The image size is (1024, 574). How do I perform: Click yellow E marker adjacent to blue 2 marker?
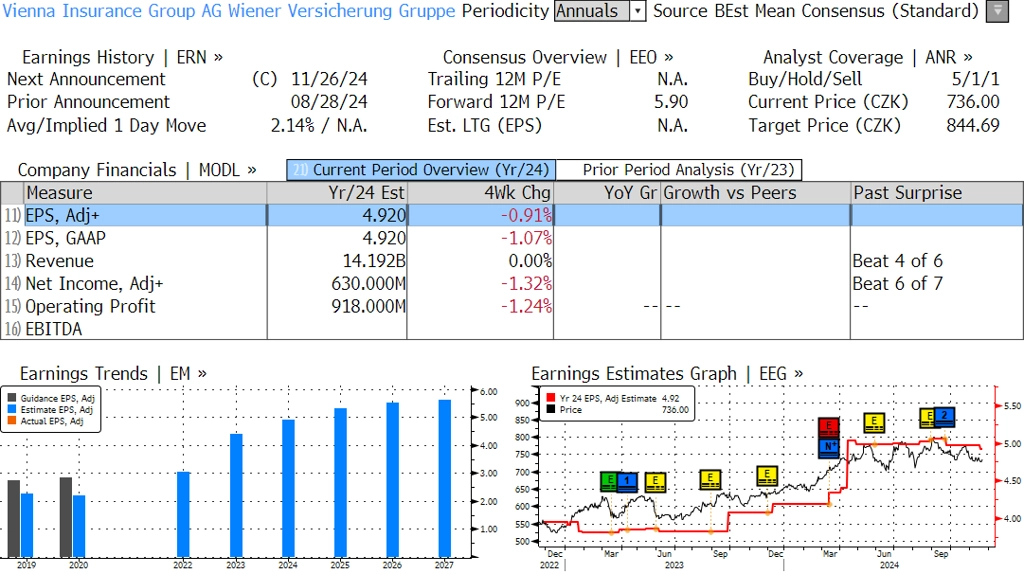coord(927,417)
